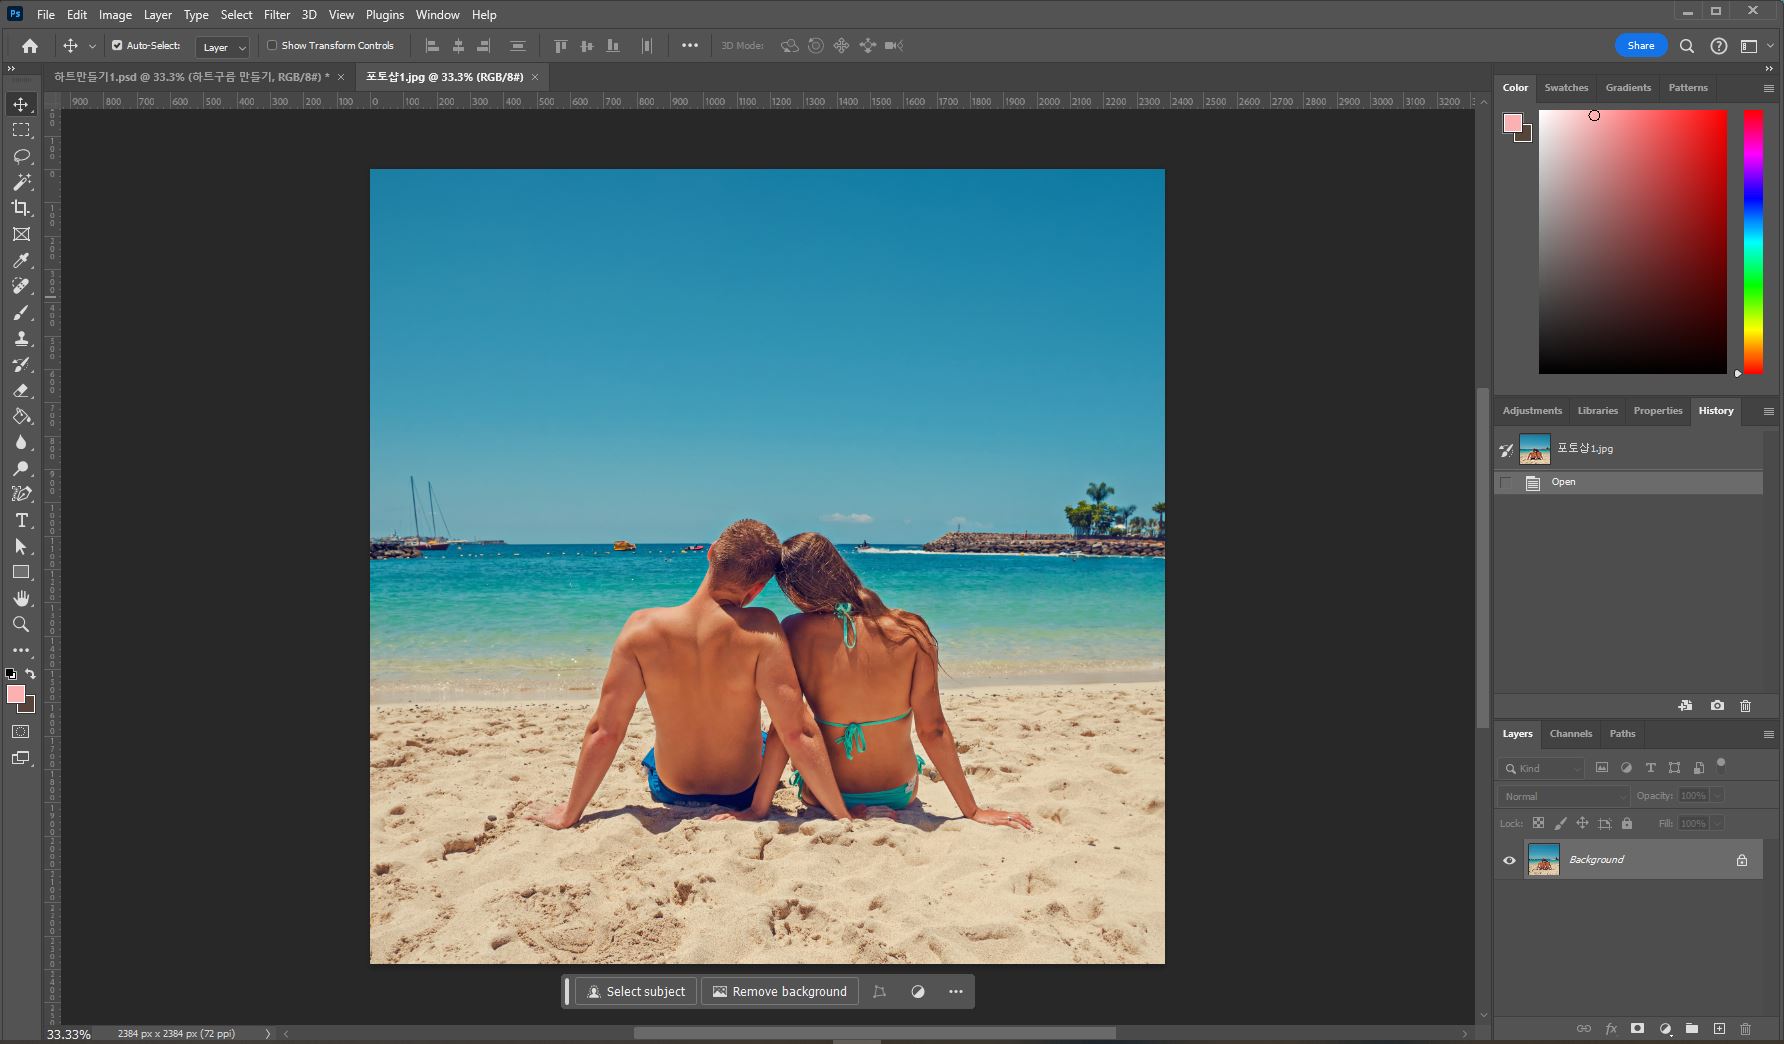The height and width of the screenshot is (1044, 1784).
Task: Switch to the Channels tab
Action: [x=1570, y=734]
